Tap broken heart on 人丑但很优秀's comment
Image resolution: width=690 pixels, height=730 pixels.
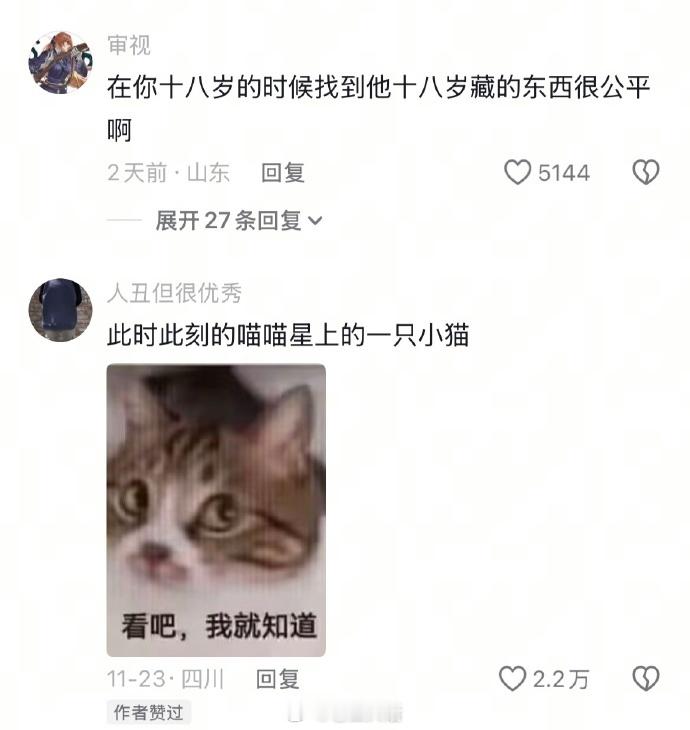click(x=646, y=679)
